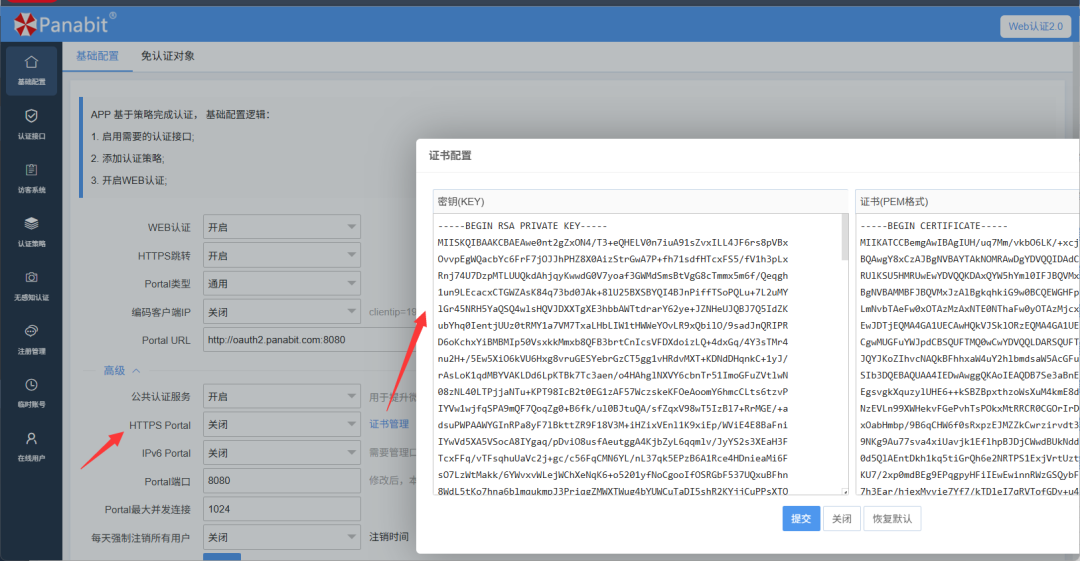The width and height of the screenshot is (1080, 561).
Task: Click the 注销时间 label
Action: 389,536
